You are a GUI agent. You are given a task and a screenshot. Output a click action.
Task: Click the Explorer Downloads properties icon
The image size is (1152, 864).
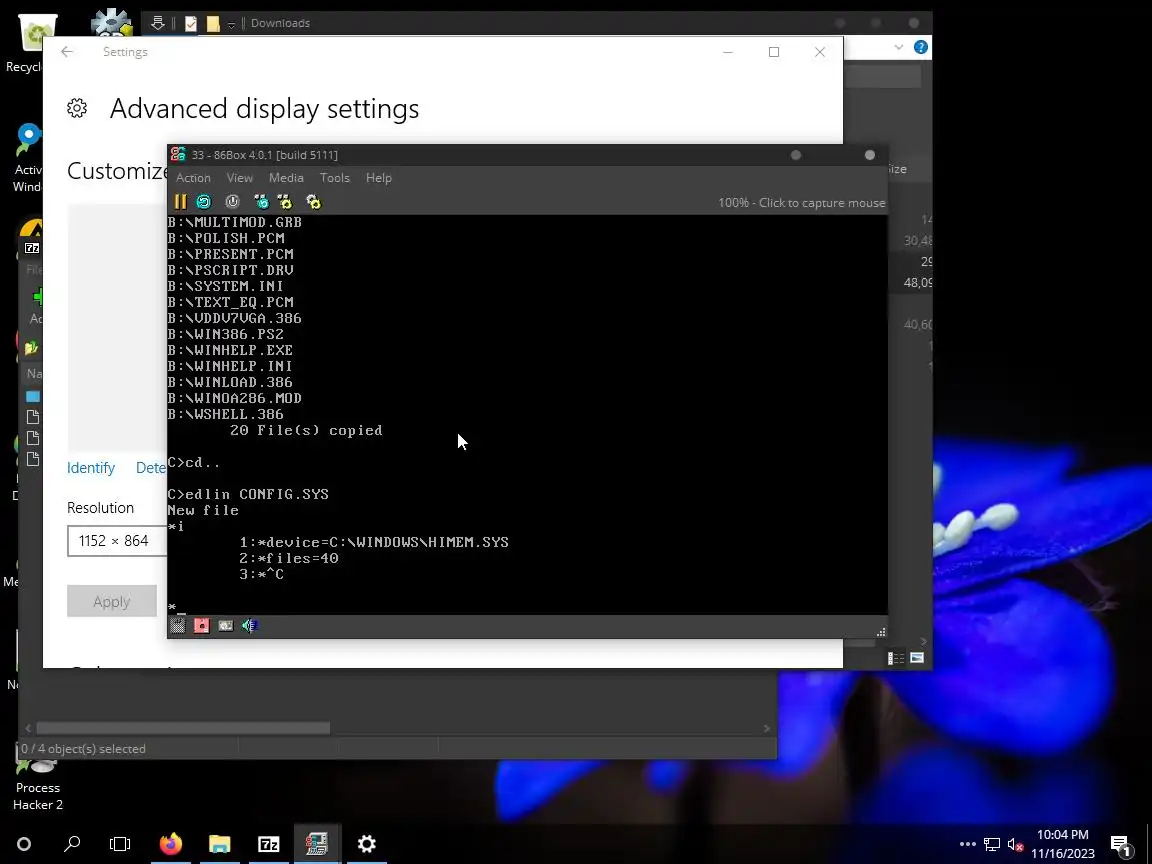(x=190, y=24)
